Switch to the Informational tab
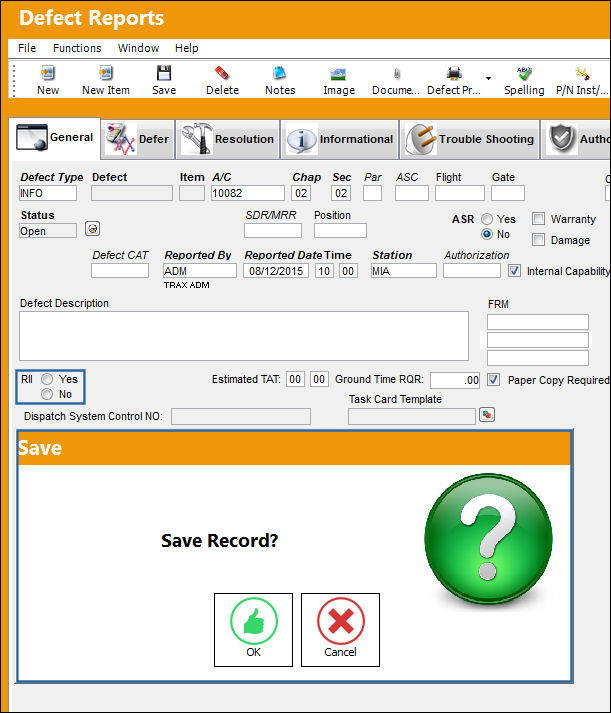The image size is (611, 713). (340, 139)
